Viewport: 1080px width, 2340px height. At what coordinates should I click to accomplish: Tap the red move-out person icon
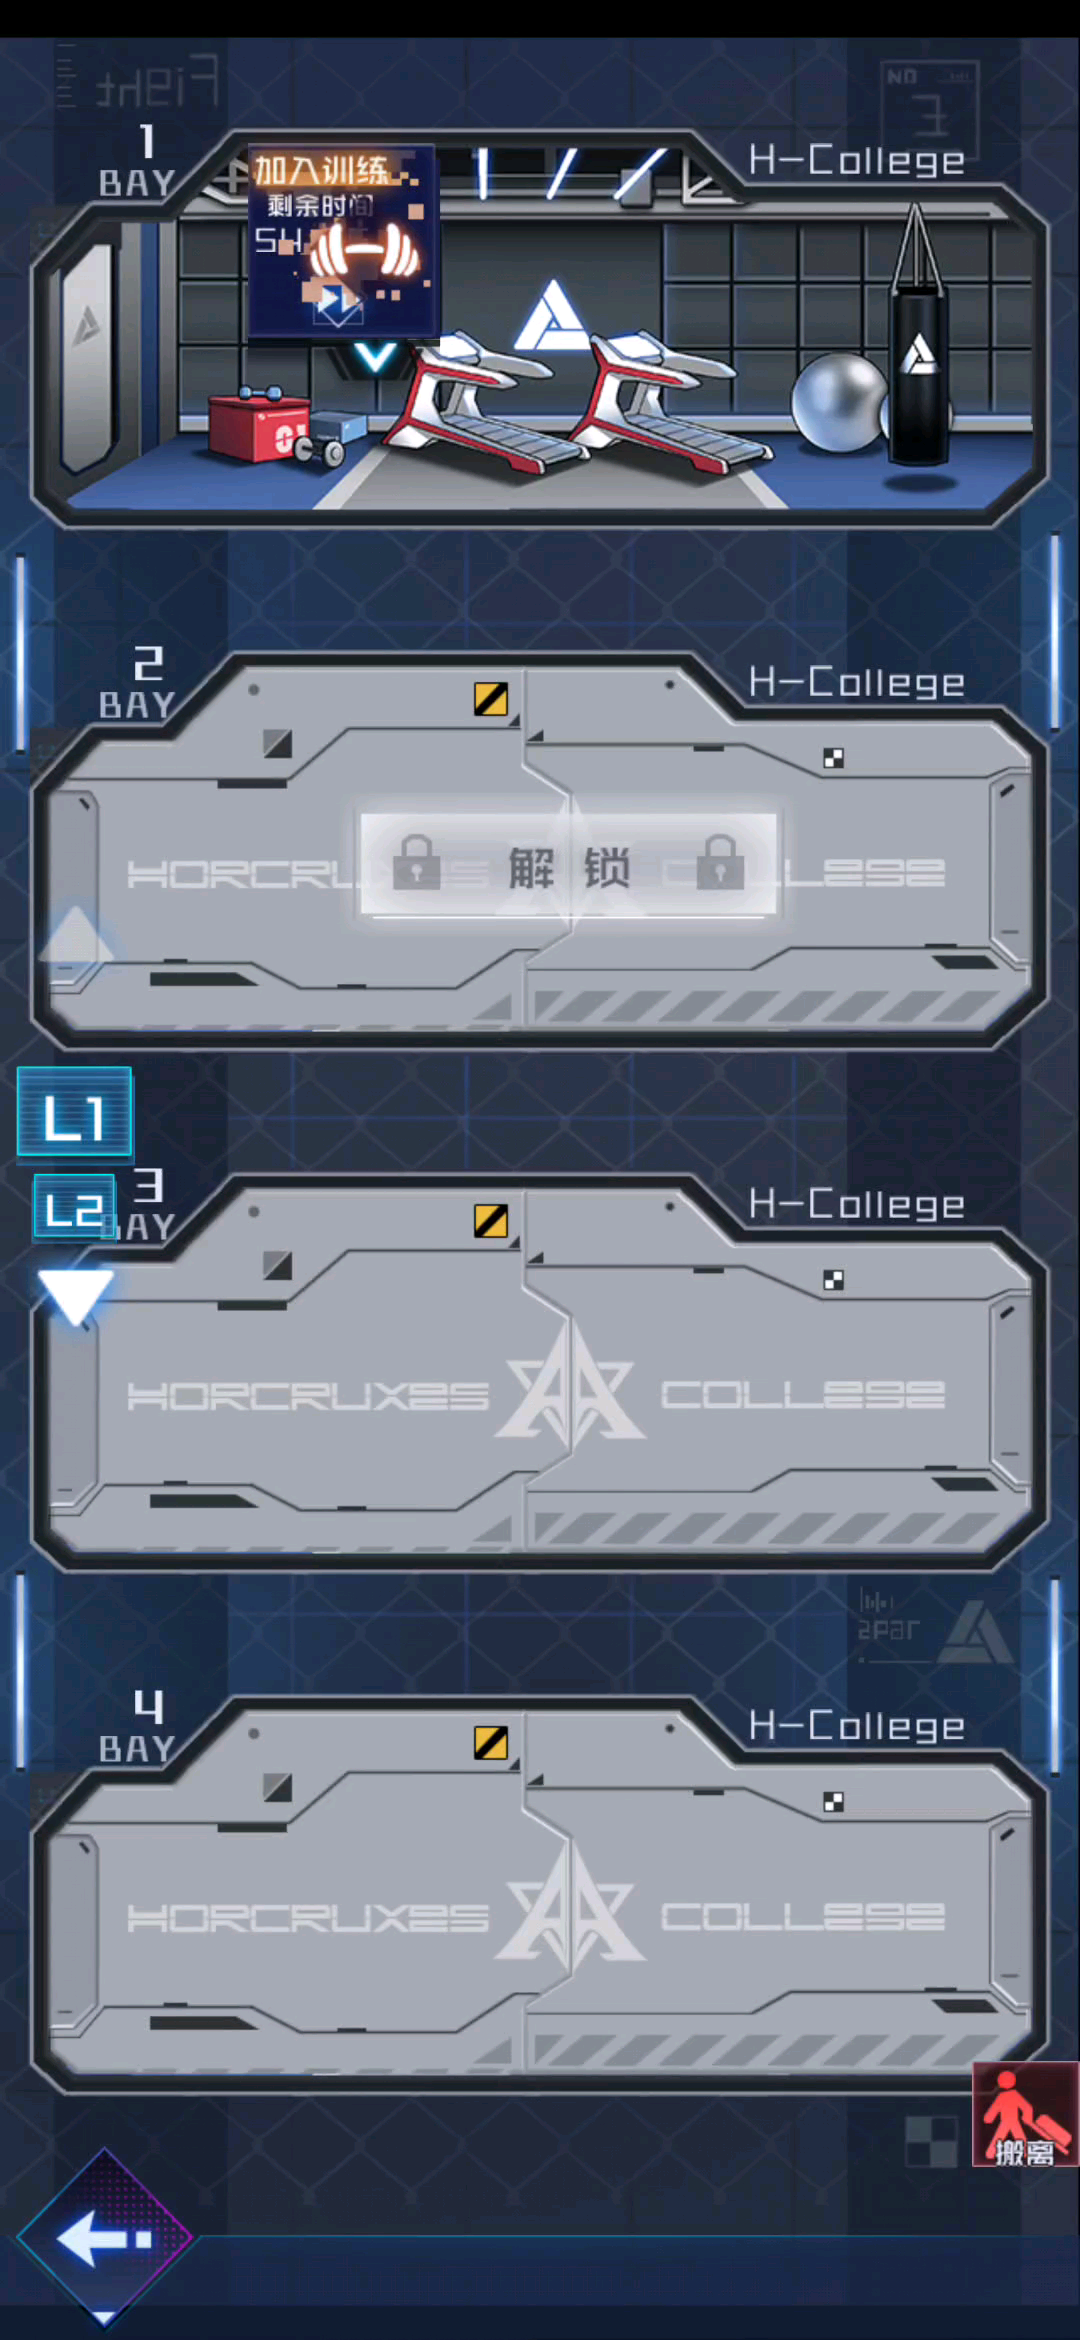[x=1025, y=2113]
